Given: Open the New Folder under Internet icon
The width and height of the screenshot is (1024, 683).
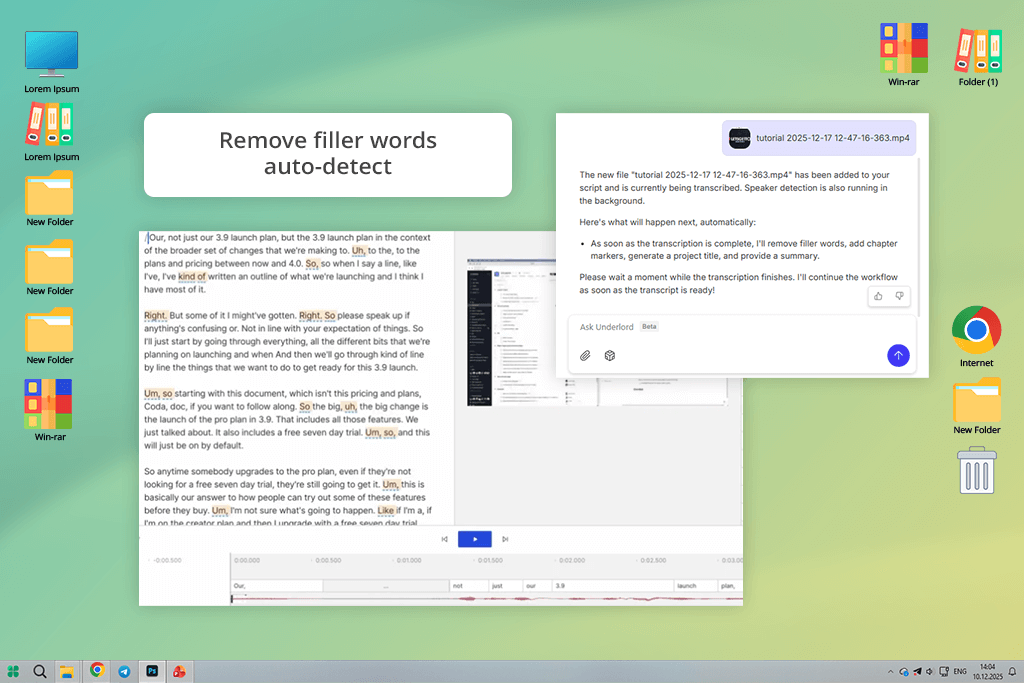Looking at the screenshot, I should (x=976, y=406).
